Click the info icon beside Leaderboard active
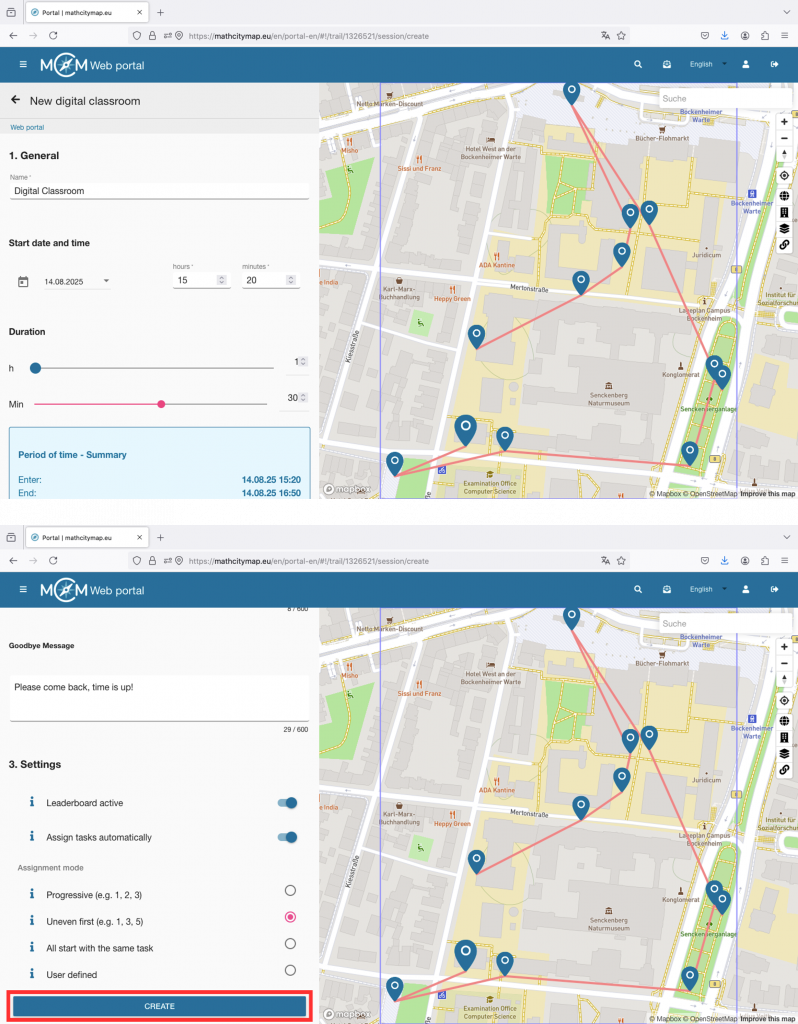This screenshot has width=798, height=1024. (x=31, y=802)
